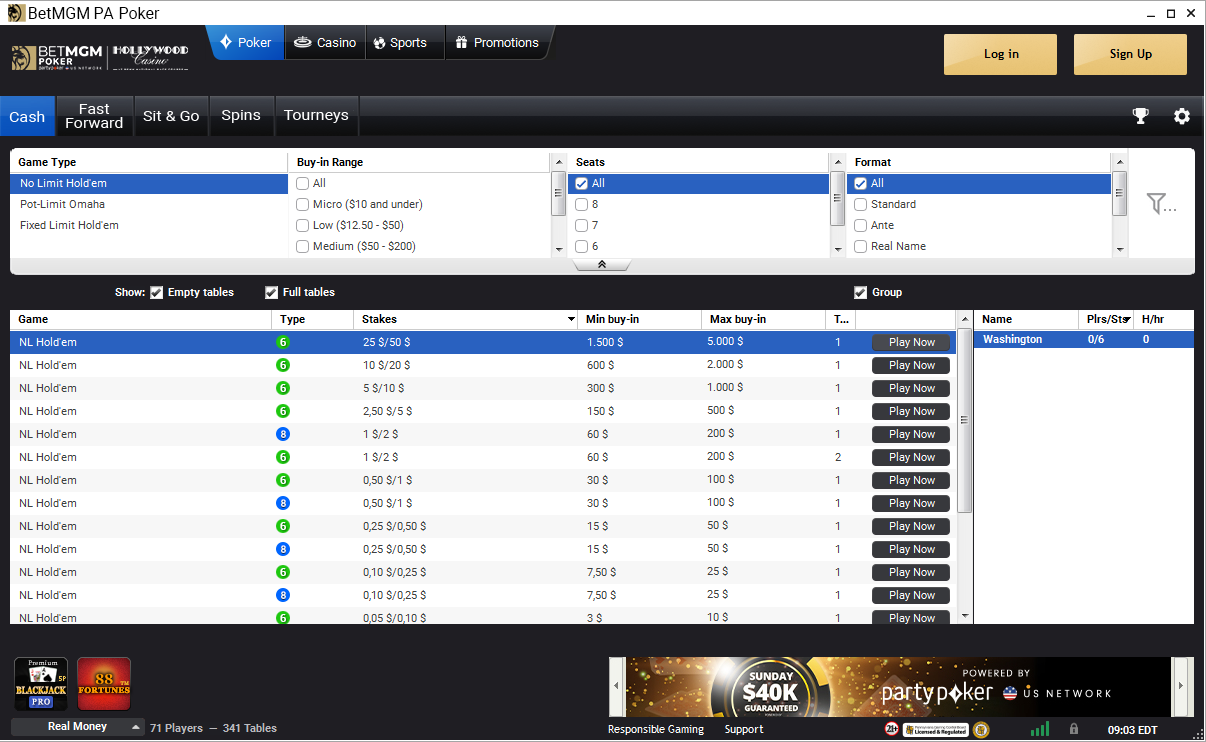Click green 6-seat icon in 2,50 $/5 $ row
Screen dimensions: 1206x742
pyautogui.click(x=283, y=411)
